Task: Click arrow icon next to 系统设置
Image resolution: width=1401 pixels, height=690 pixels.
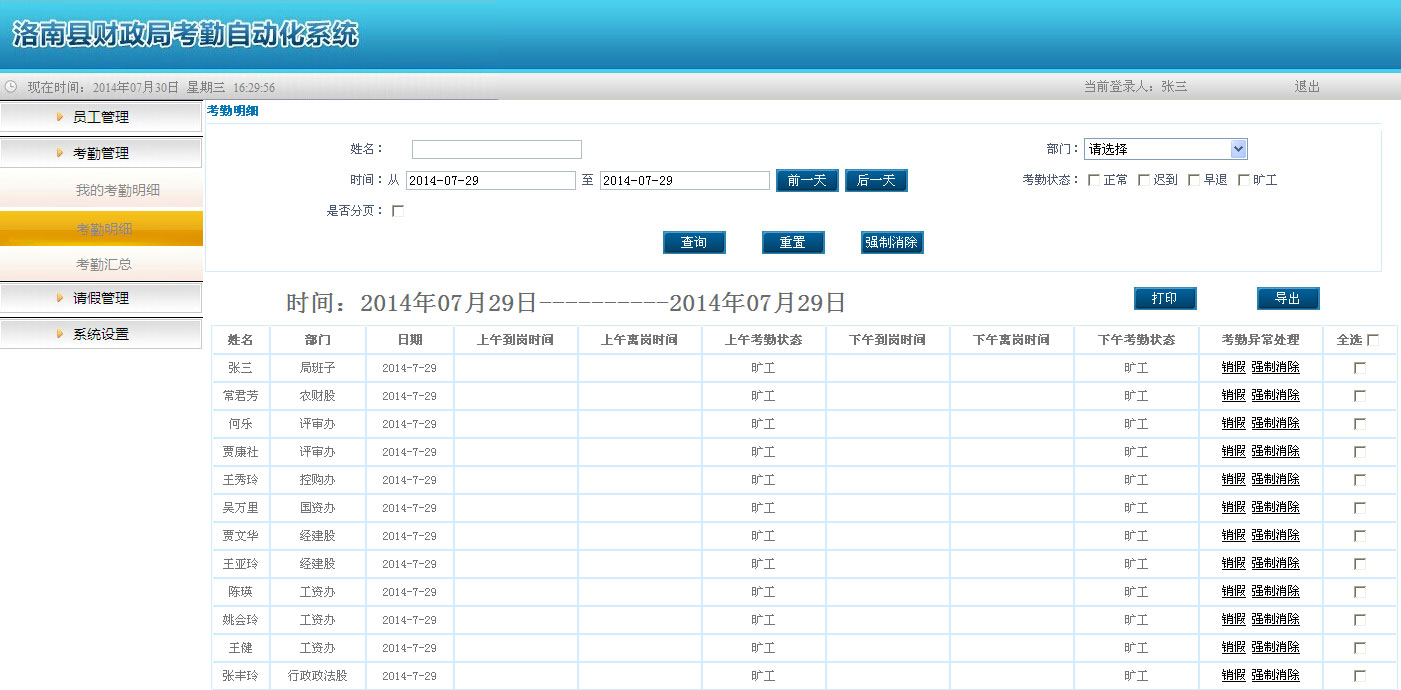Action: click(x=60, y=334)
